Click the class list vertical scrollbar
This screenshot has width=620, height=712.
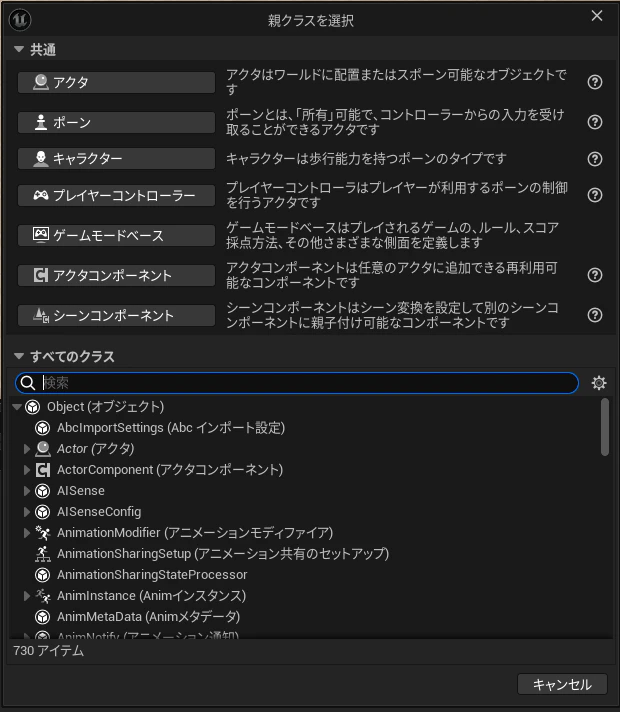point(605,427)
